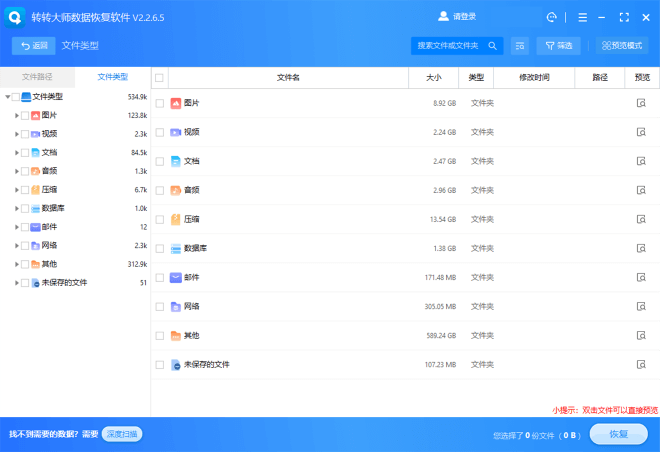The image size is (660, 452).
Task: Click the 数据库 icon in file list
Action: (175, 248)
